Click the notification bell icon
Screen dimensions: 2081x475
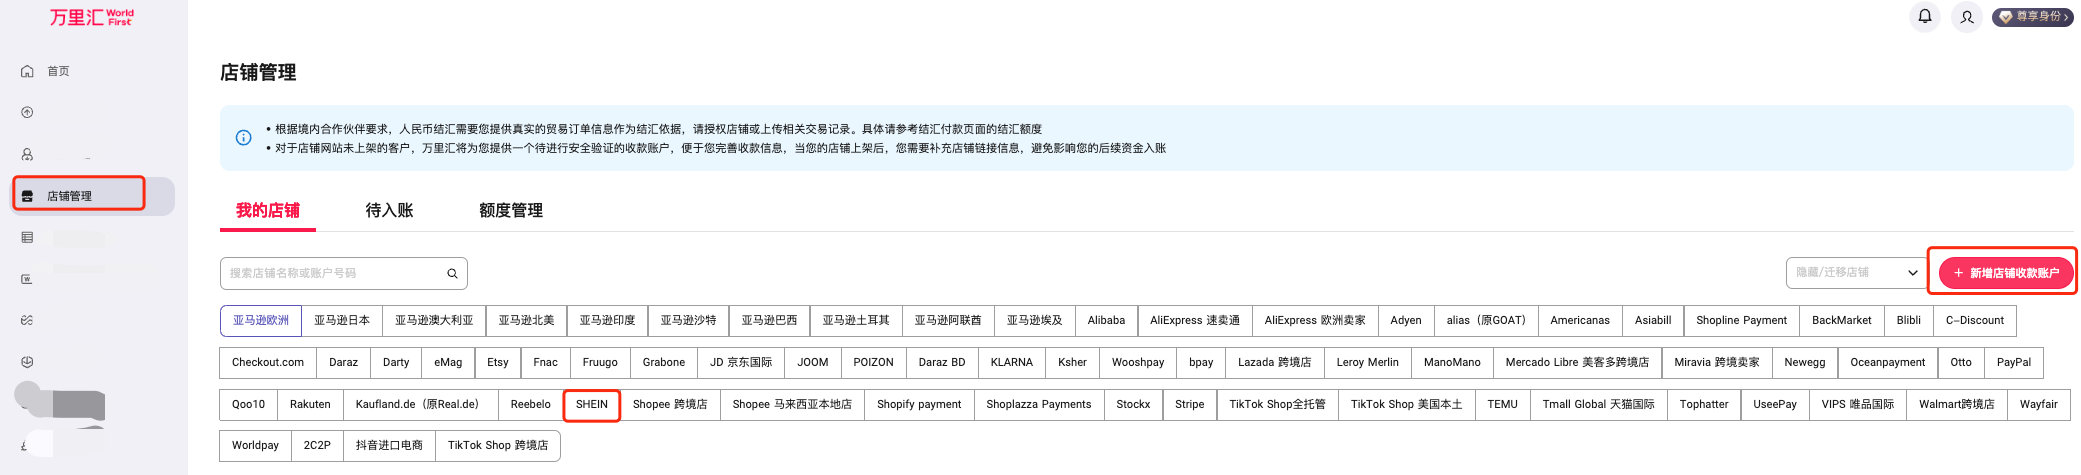[x=1925, y=16]
